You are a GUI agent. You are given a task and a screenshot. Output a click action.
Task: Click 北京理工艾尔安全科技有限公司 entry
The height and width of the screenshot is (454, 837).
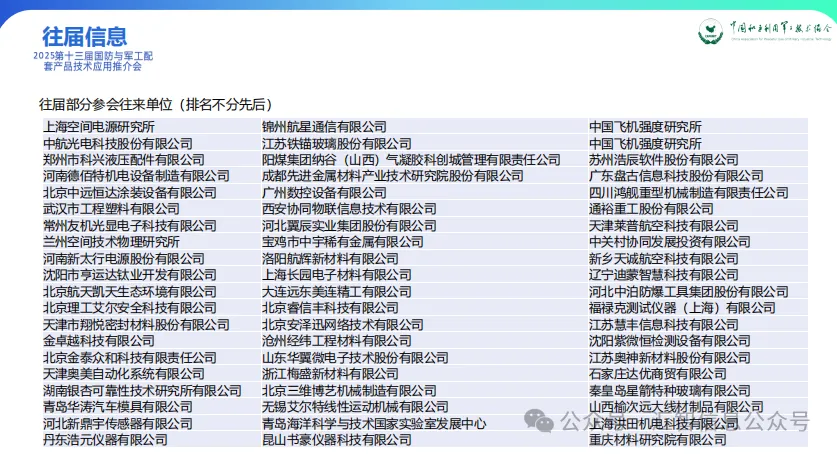pos(130,308)
